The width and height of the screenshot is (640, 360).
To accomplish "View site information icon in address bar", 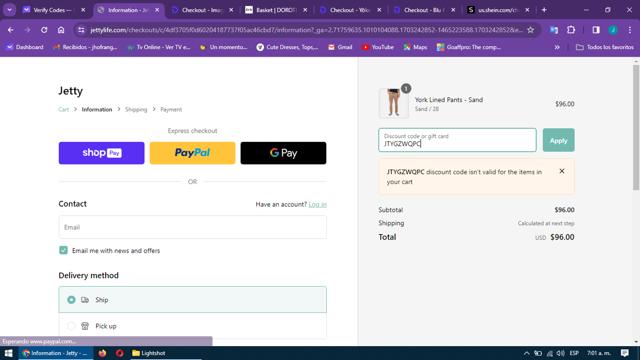I will 81,30.
